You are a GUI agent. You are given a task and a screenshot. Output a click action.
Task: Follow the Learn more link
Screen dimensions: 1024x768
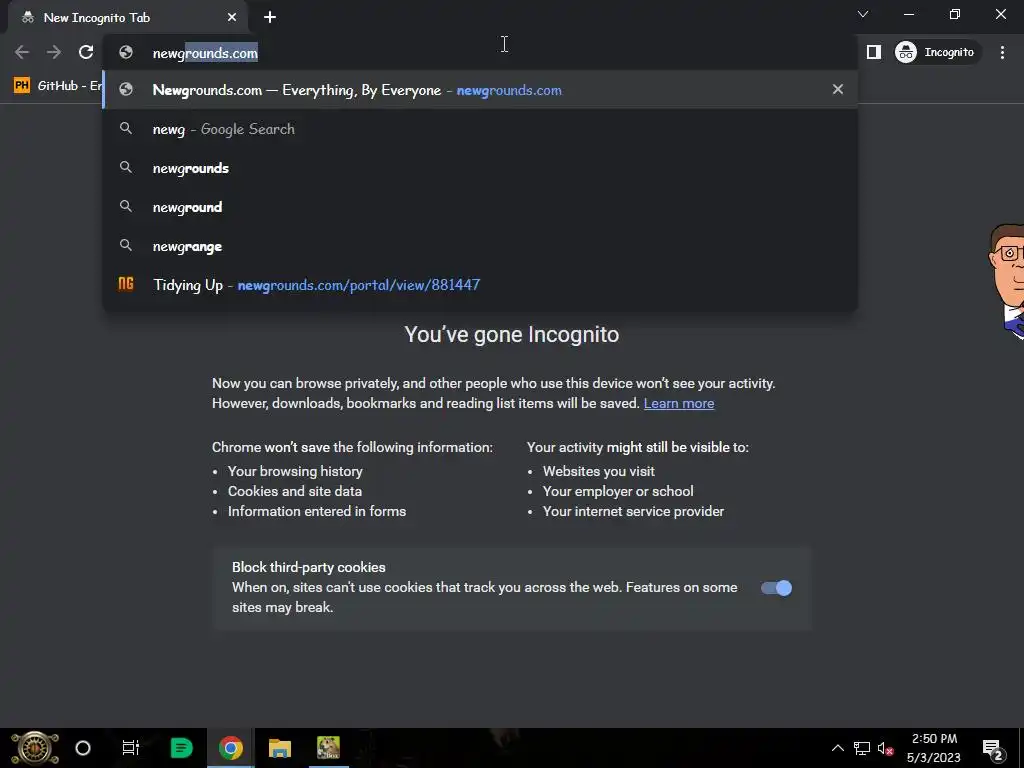[679, 404]
